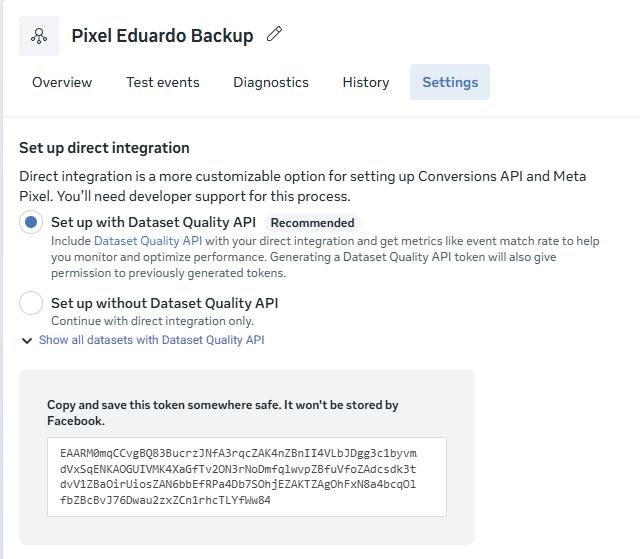Switch to the Test events tab
This screenshot has height=559, width=640.
tap(162, 82)
